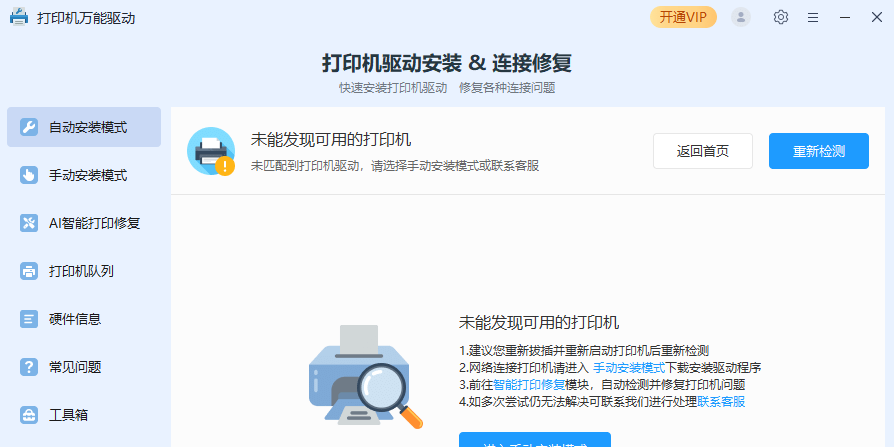Click subtitle 快速安装打印机驱动
This screenshot has height=447, width=894.
[x=393, y=88]
